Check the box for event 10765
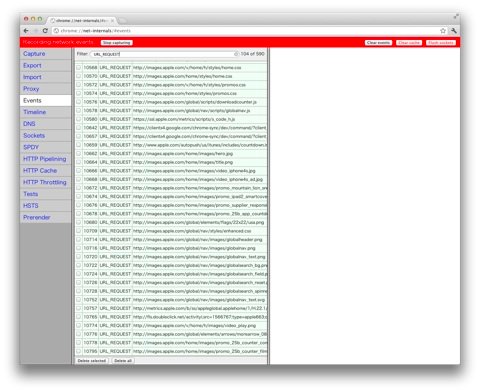The image size is (480, 392). 79,317
